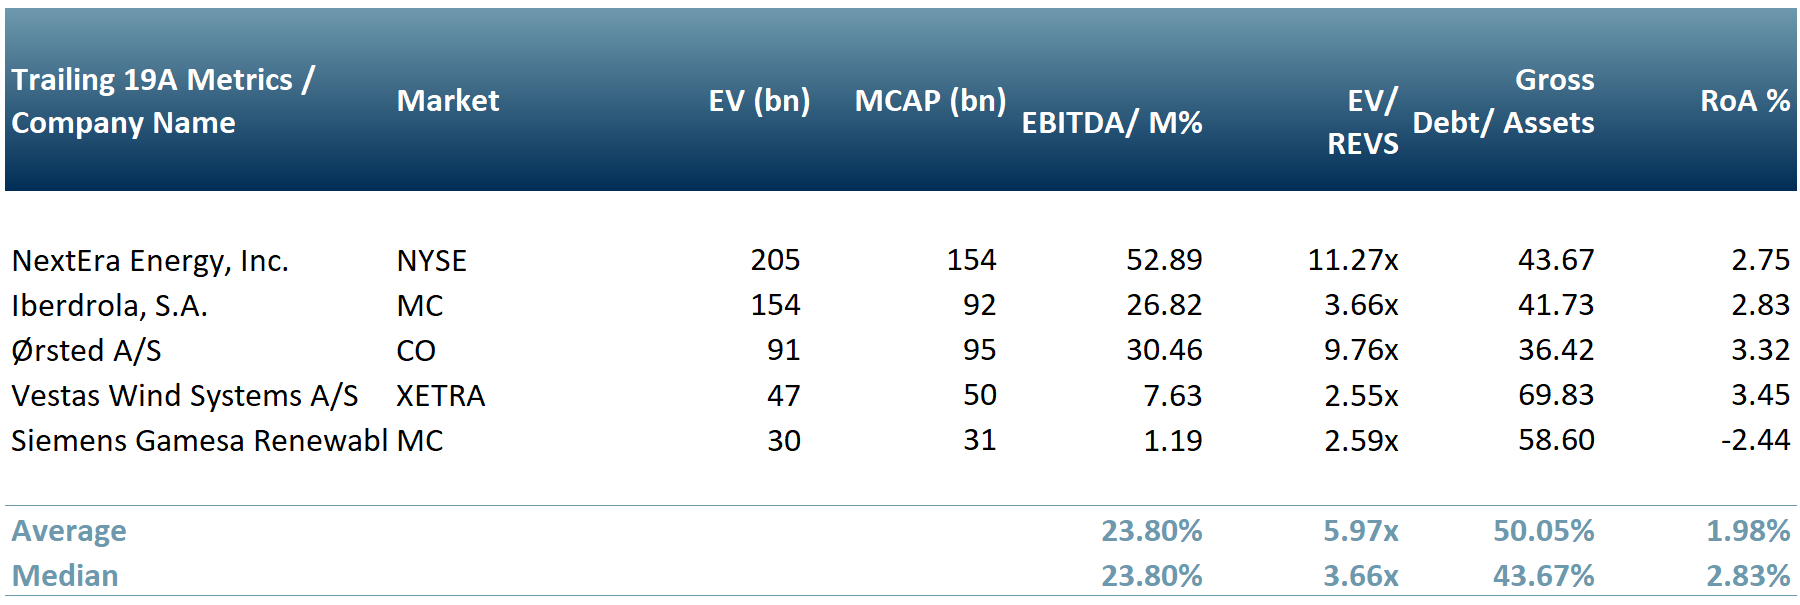Select the EBITDA/ M% column header
The height and width of the screenshot is (605, 1800).
pyautogui.click(x=1111, y=123)
